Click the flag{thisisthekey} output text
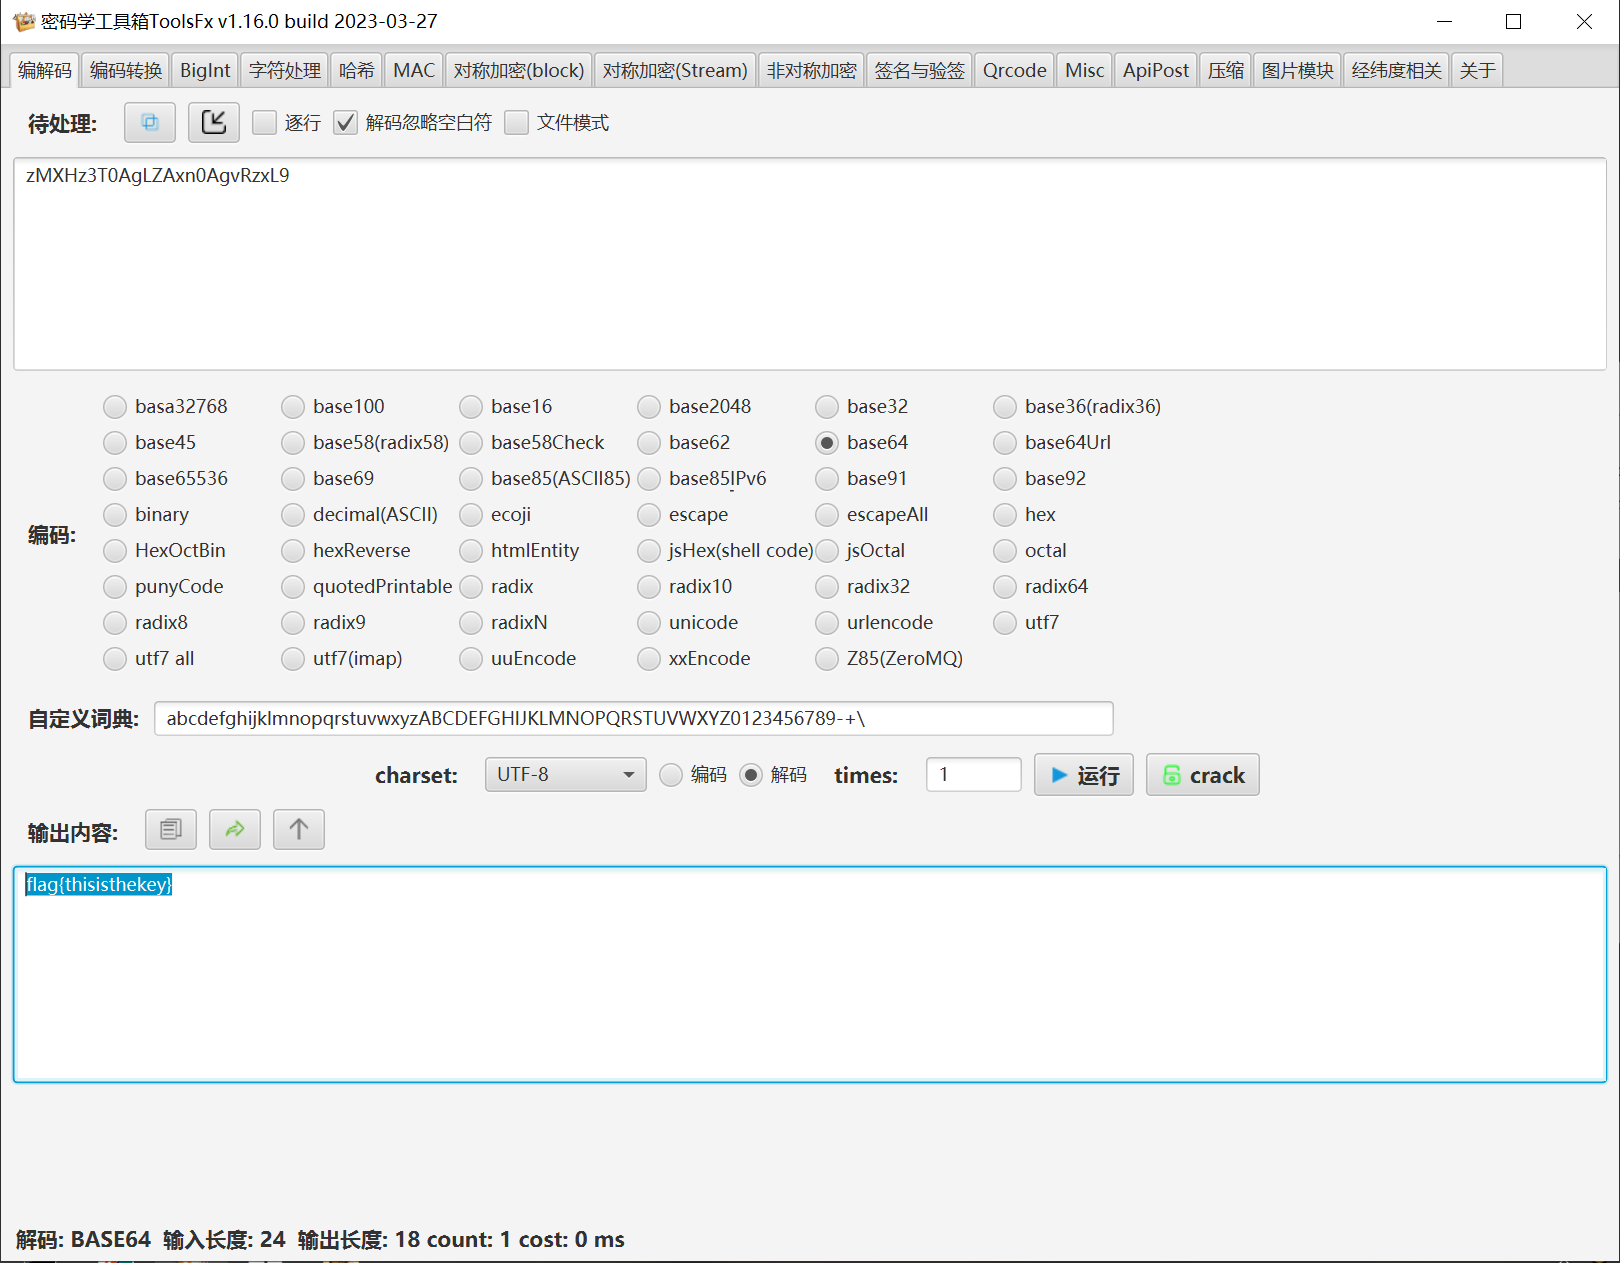The height and width of the screenshot is (1263, 1620). coord(99,884)
